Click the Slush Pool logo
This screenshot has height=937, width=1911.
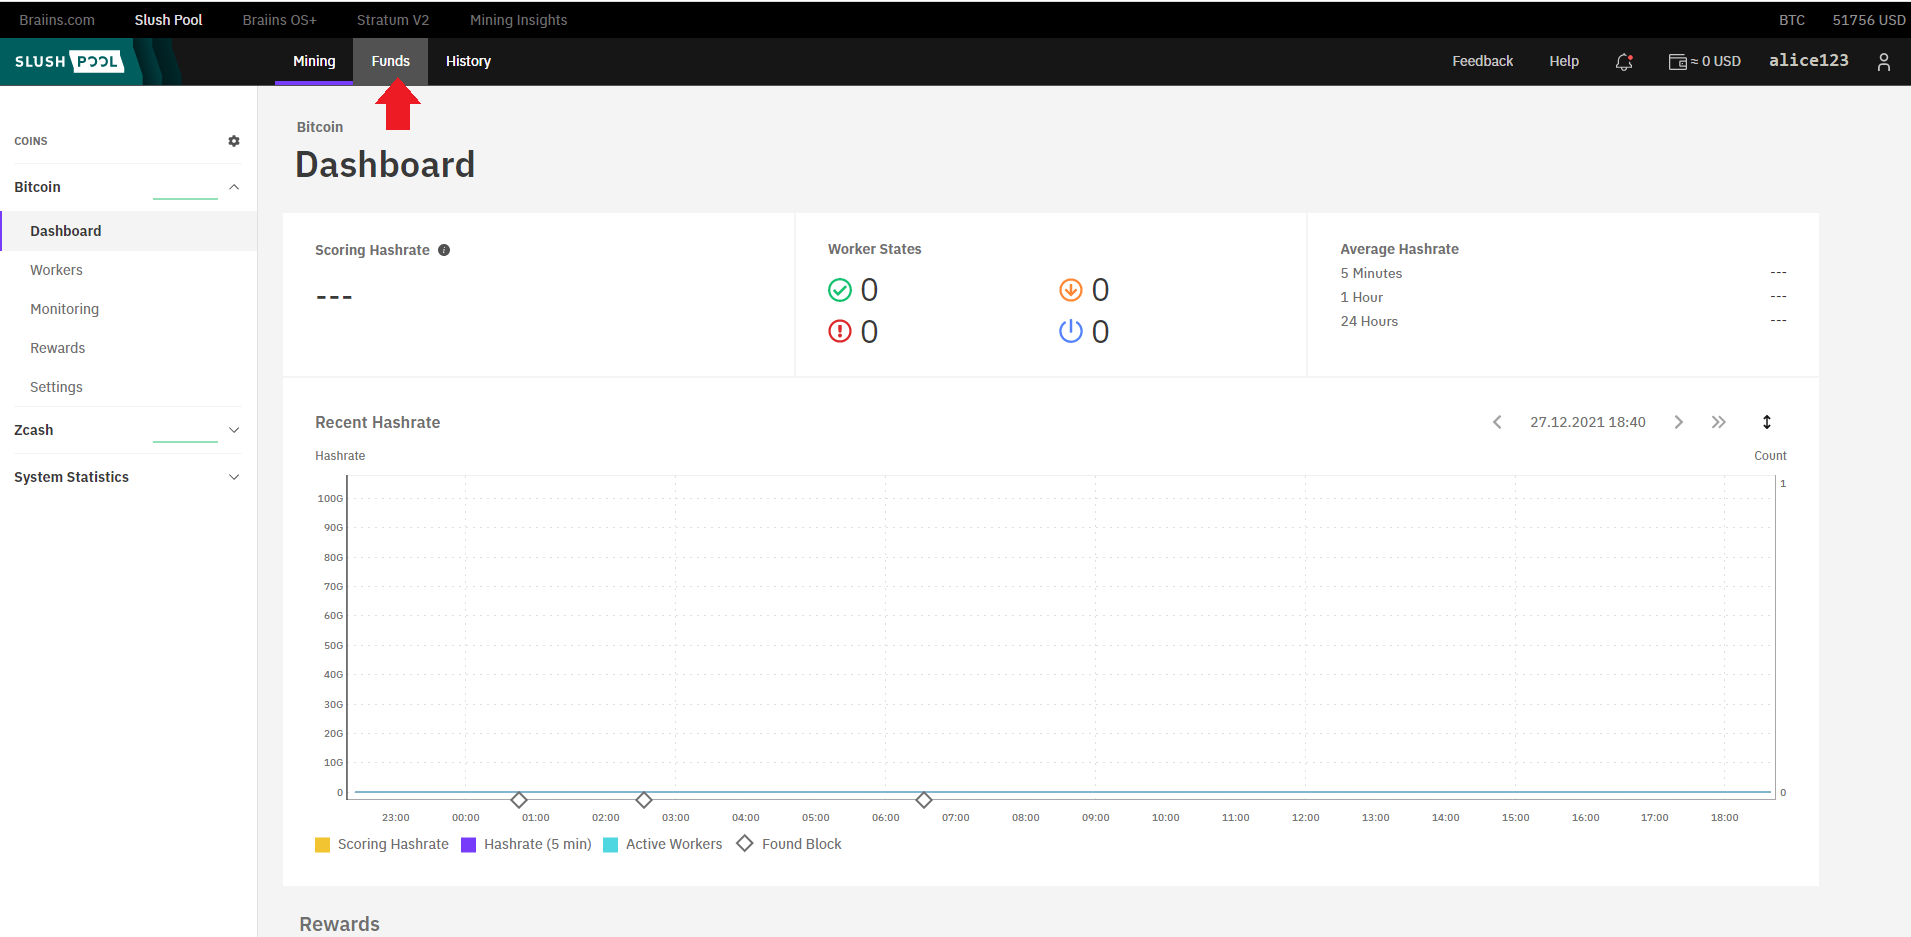coord(69,62)
